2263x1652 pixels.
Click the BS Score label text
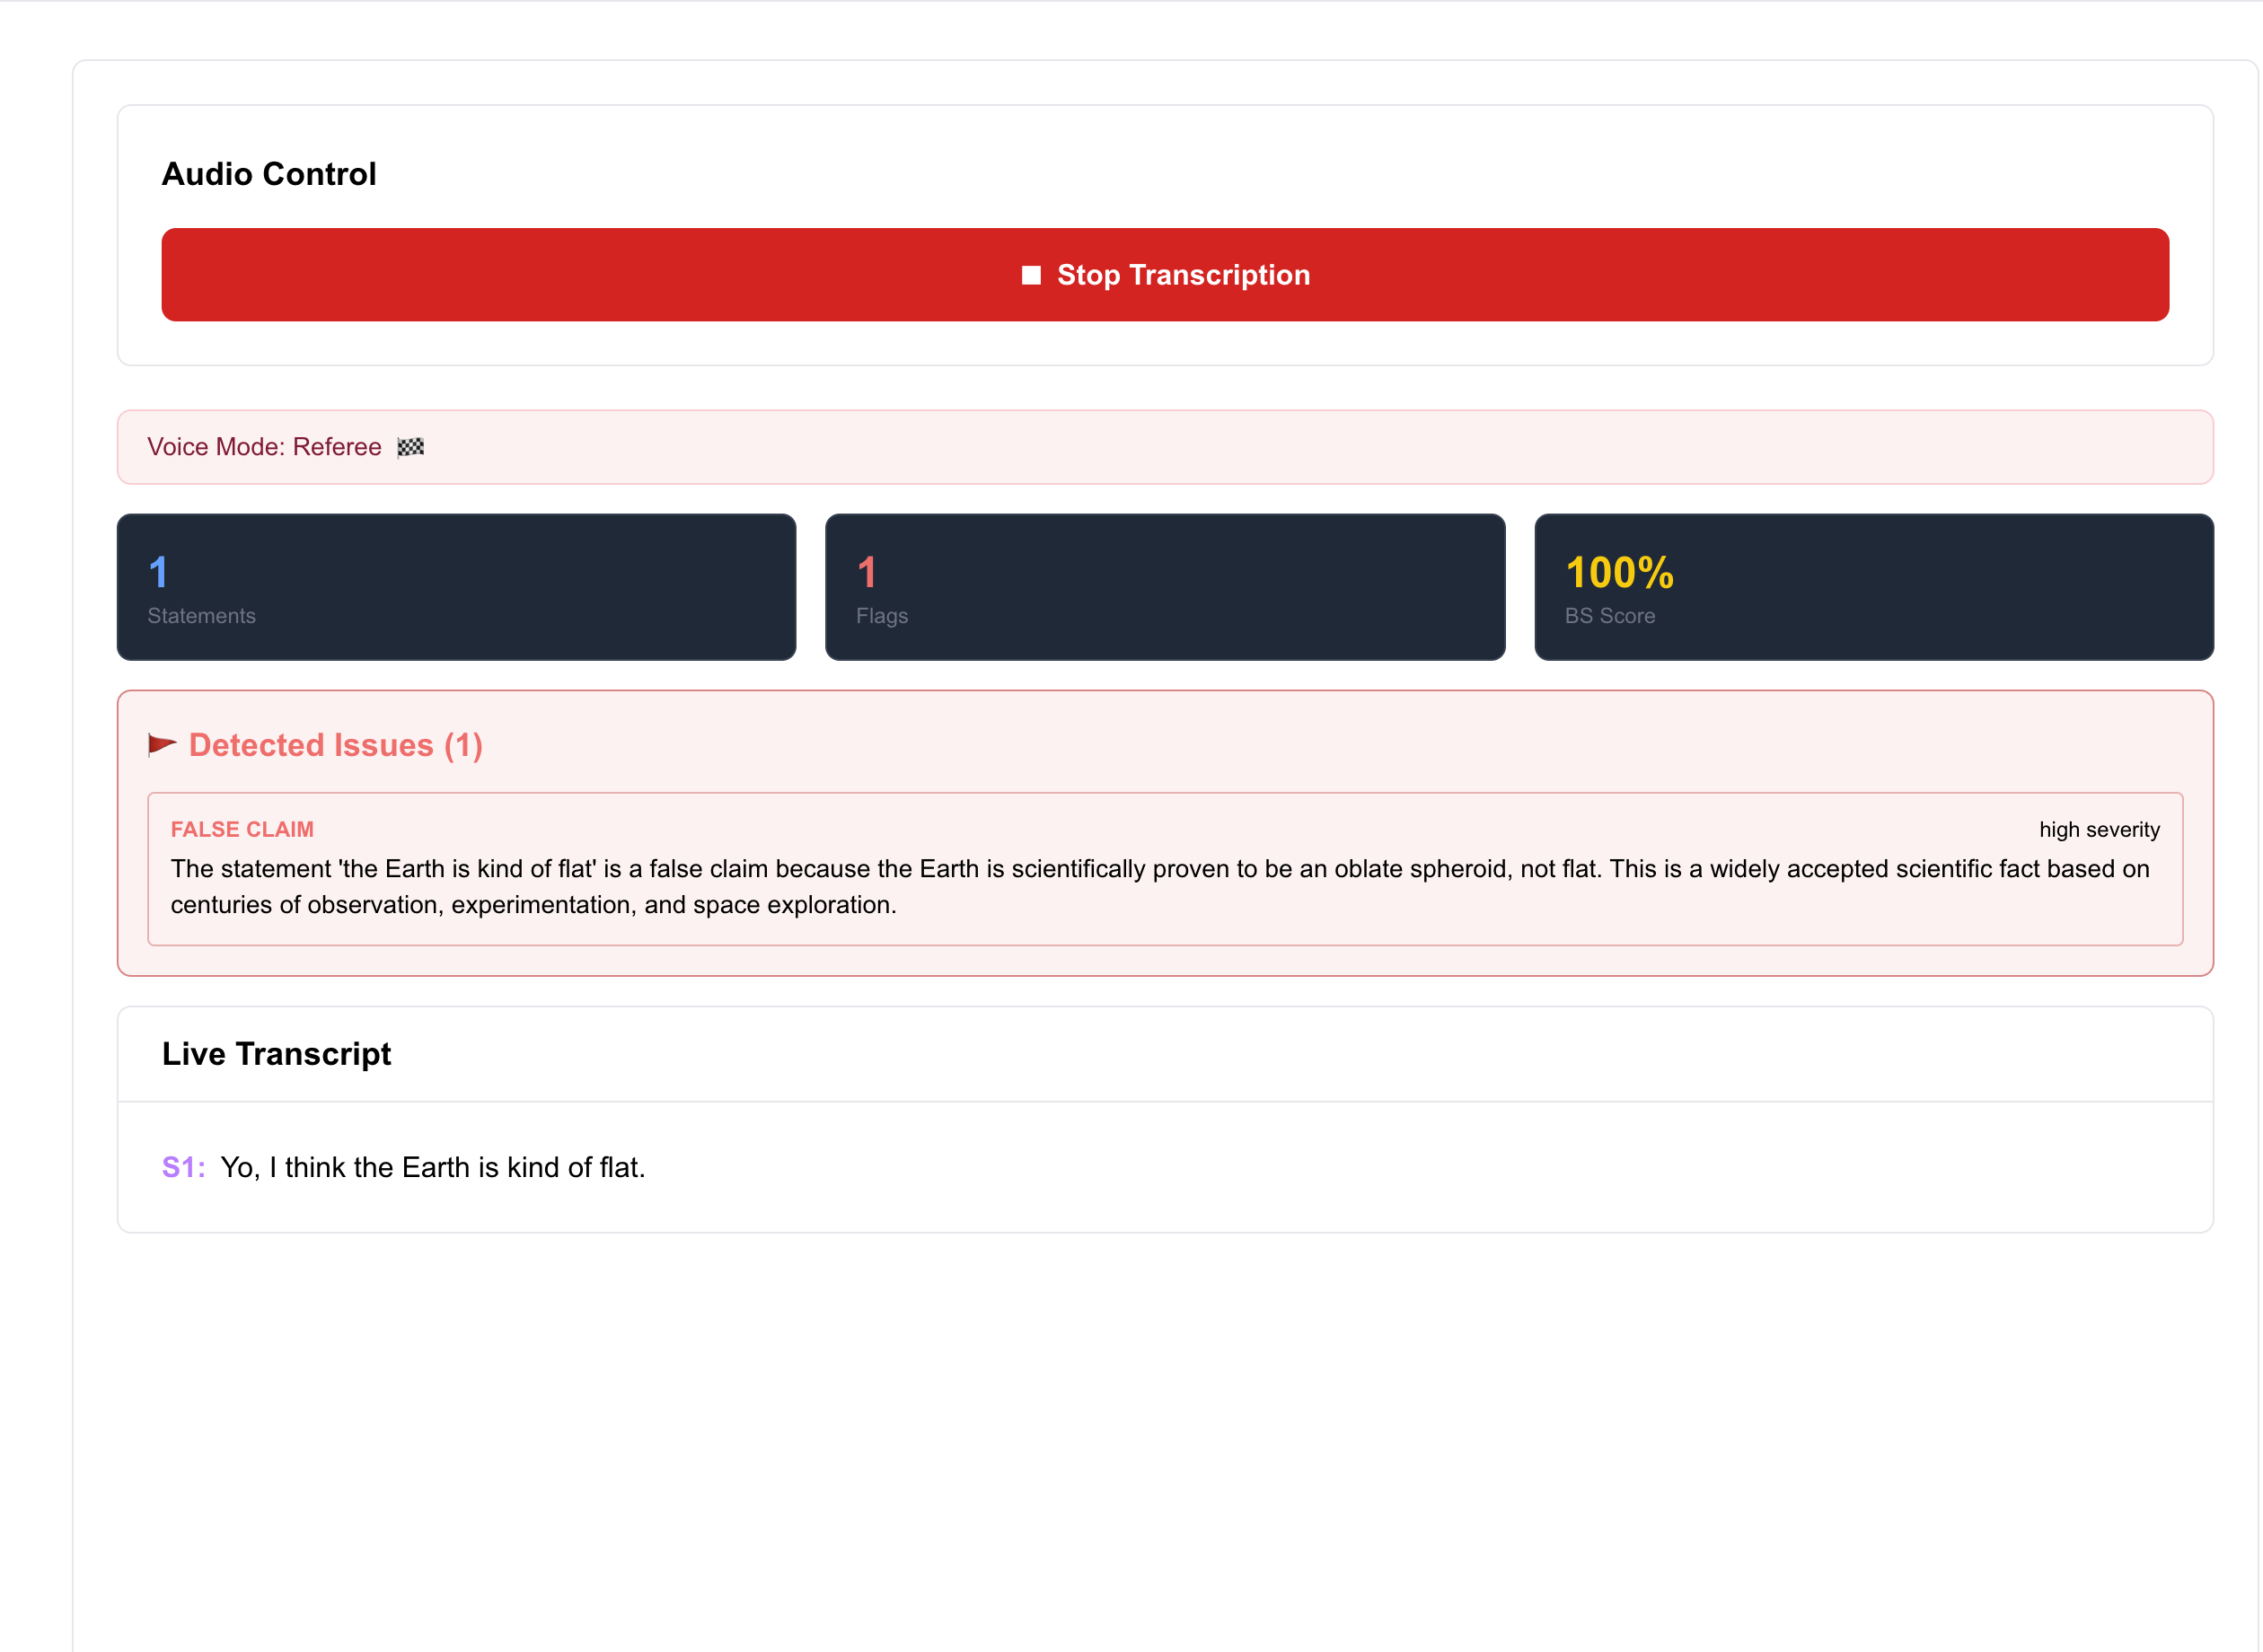click(x=1609, y=616)
